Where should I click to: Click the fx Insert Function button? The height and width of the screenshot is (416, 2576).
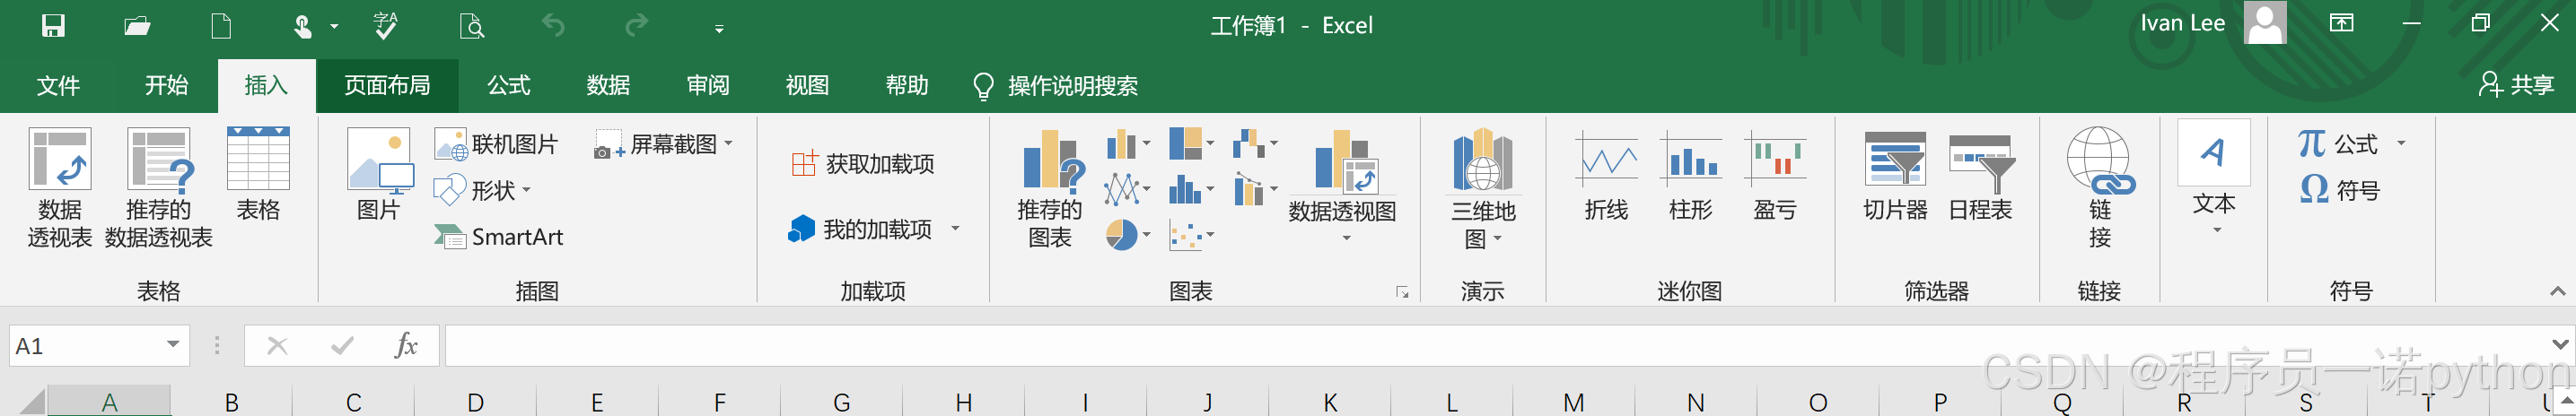pos(405,346)
